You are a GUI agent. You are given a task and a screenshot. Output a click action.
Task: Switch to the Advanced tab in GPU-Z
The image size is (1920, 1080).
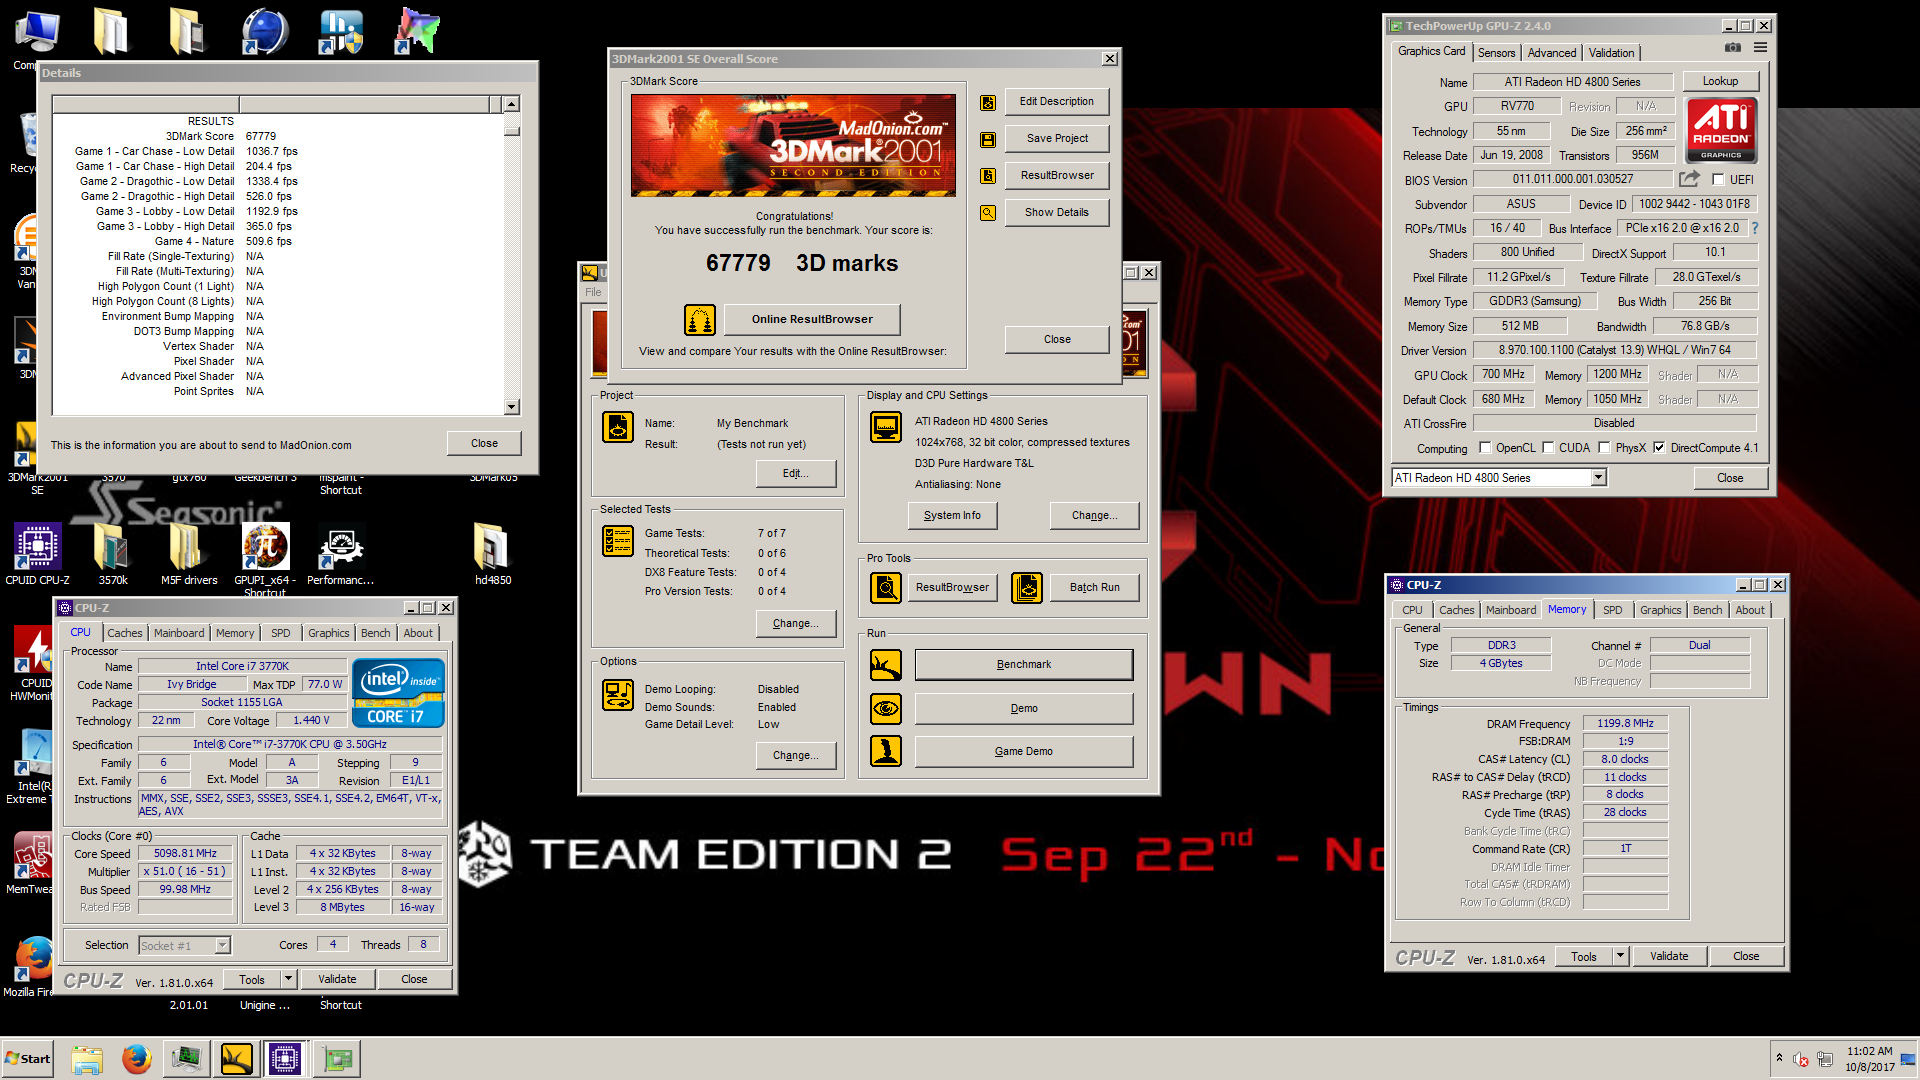click(x=1551, y=53)
